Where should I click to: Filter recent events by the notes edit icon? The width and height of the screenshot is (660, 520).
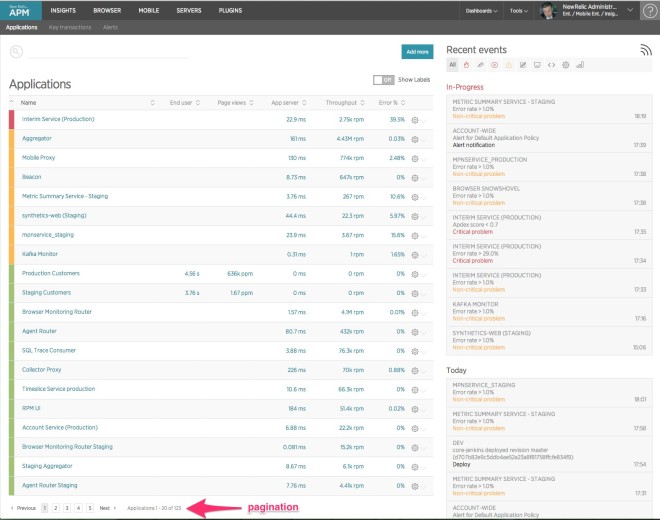[523, 65]
